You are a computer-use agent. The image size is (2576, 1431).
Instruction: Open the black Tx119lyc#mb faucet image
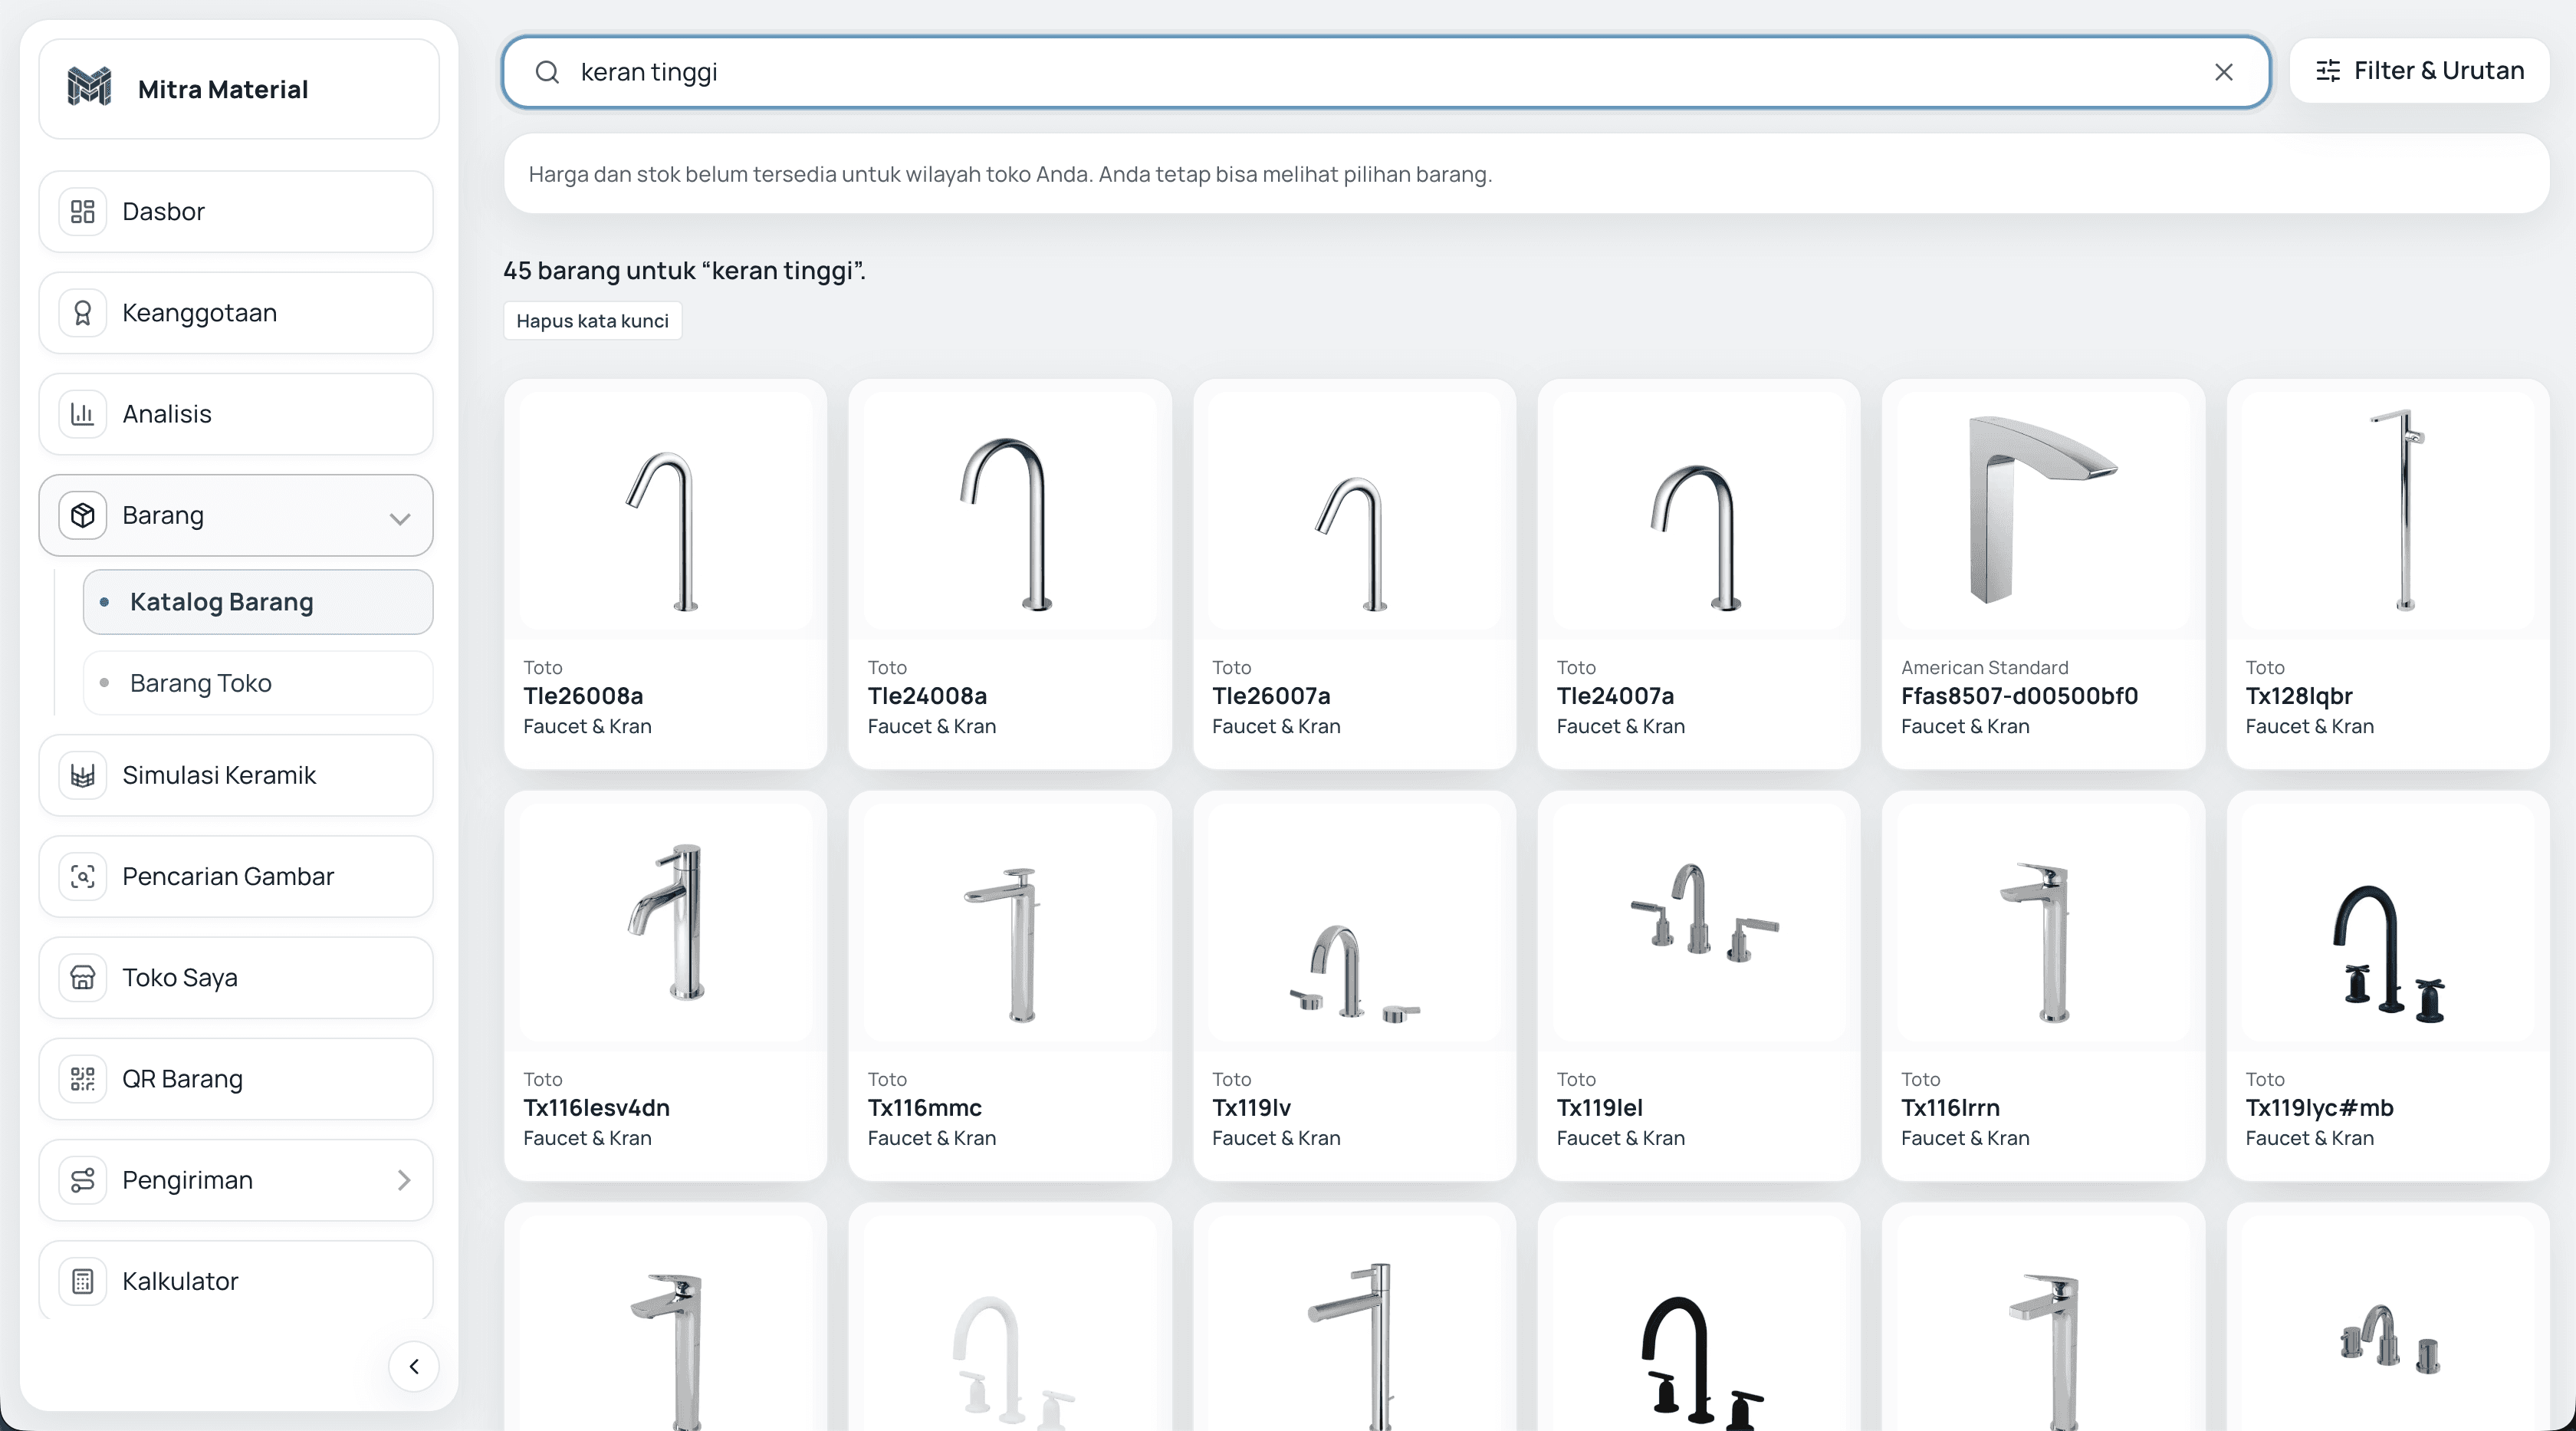2387,922
